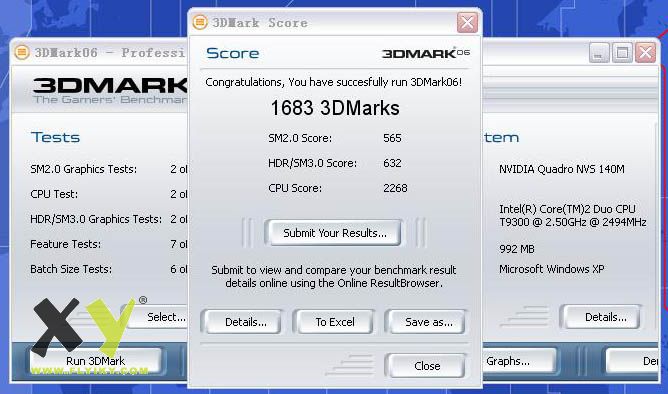Click the Tests section heading
Screen dimensions: 668x394
55,137
